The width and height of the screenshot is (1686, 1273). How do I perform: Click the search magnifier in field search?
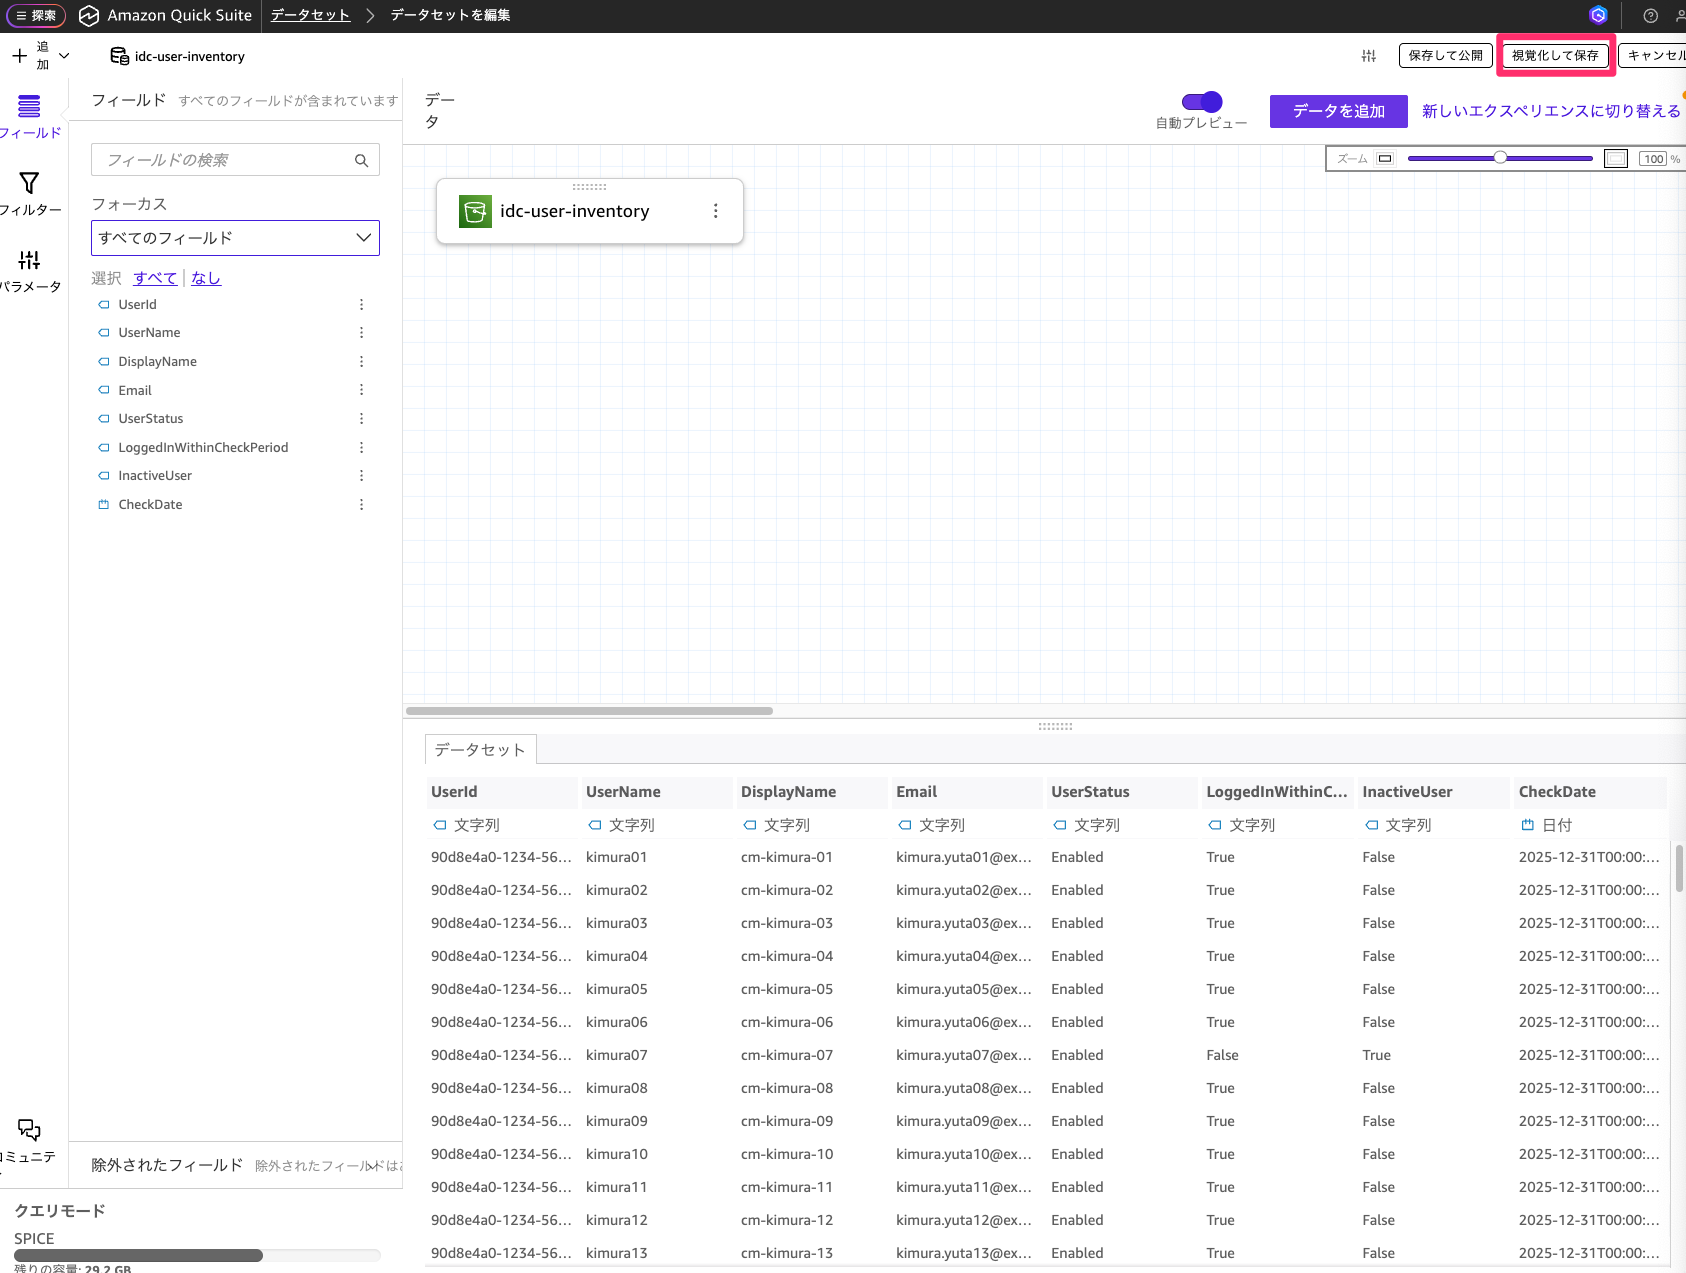pos(361,160)
